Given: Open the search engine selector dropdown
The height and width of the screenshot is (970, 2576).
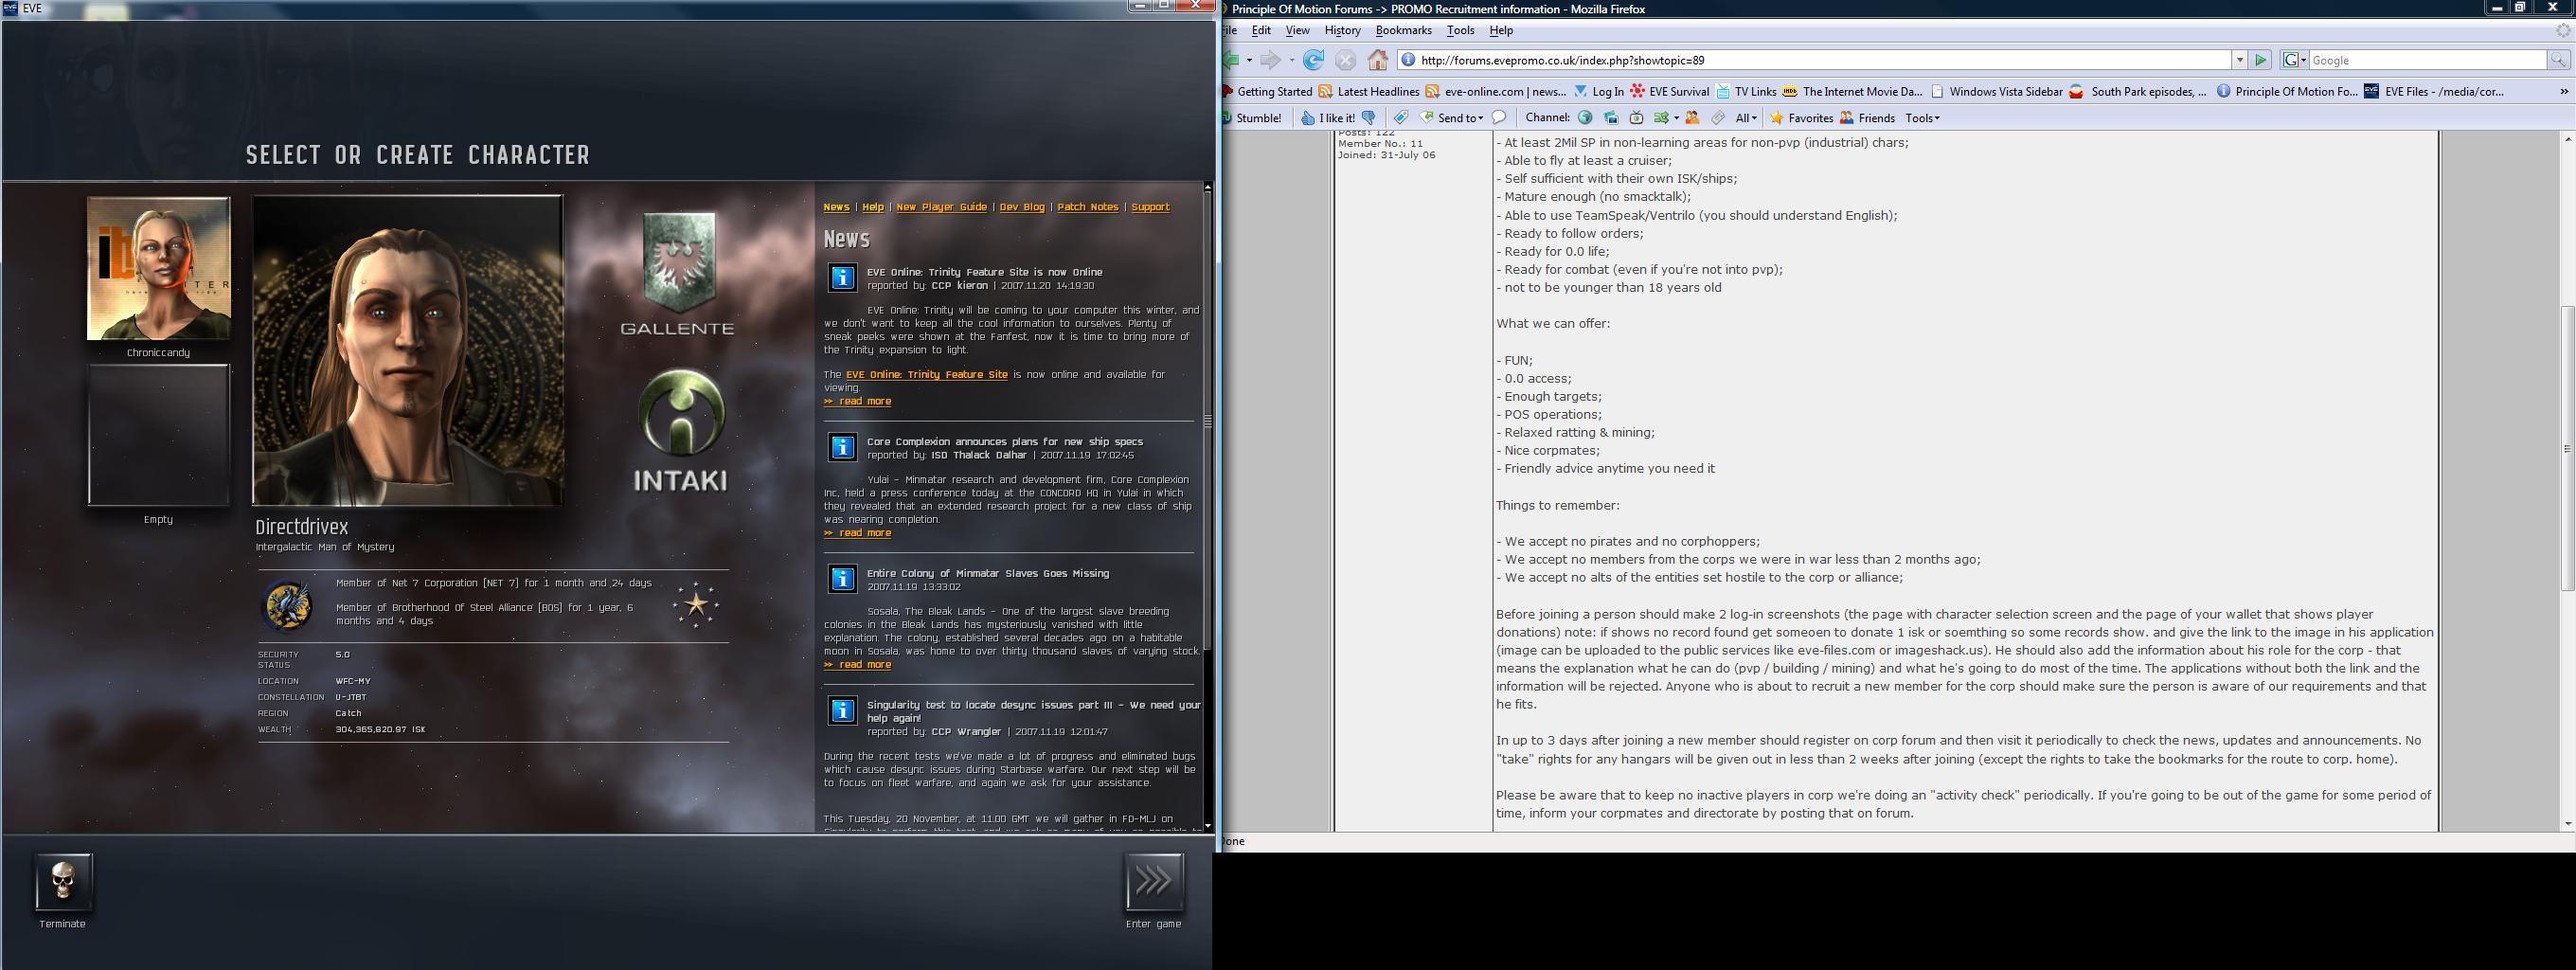Looking at the screenshot, I should [2294, 60].
